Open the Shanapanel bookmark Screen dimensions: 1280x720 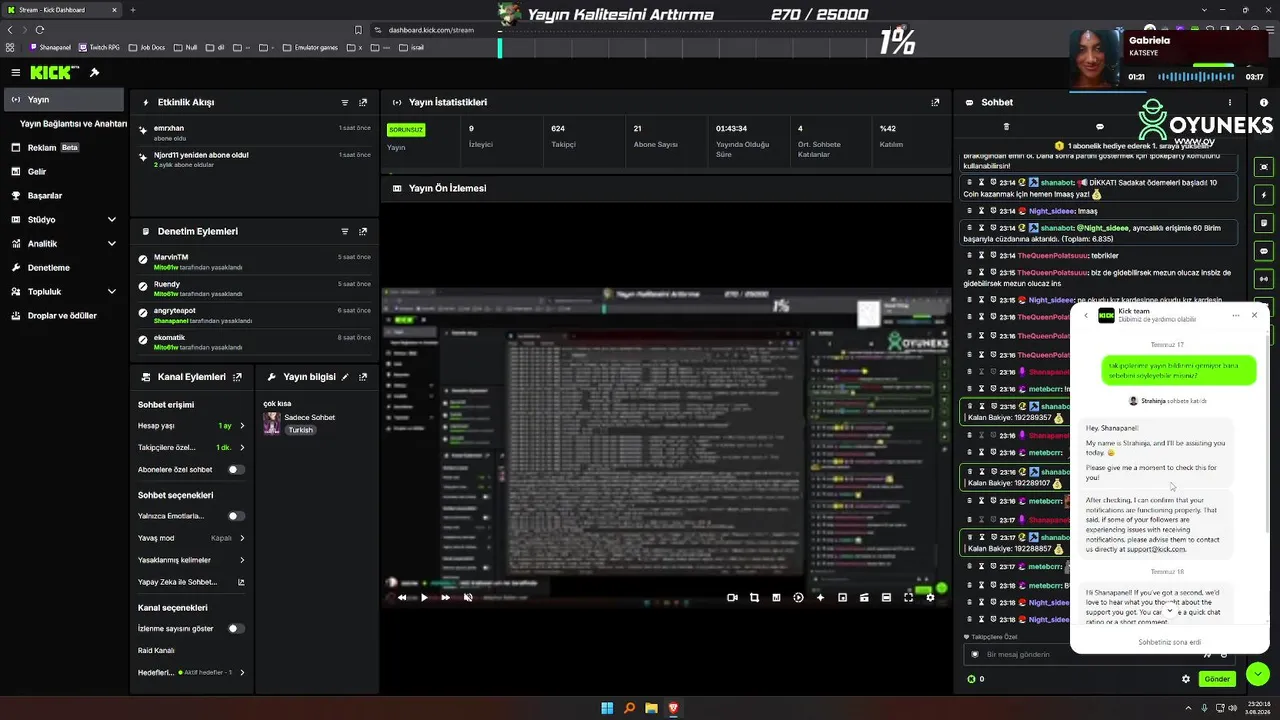(51, 47)
